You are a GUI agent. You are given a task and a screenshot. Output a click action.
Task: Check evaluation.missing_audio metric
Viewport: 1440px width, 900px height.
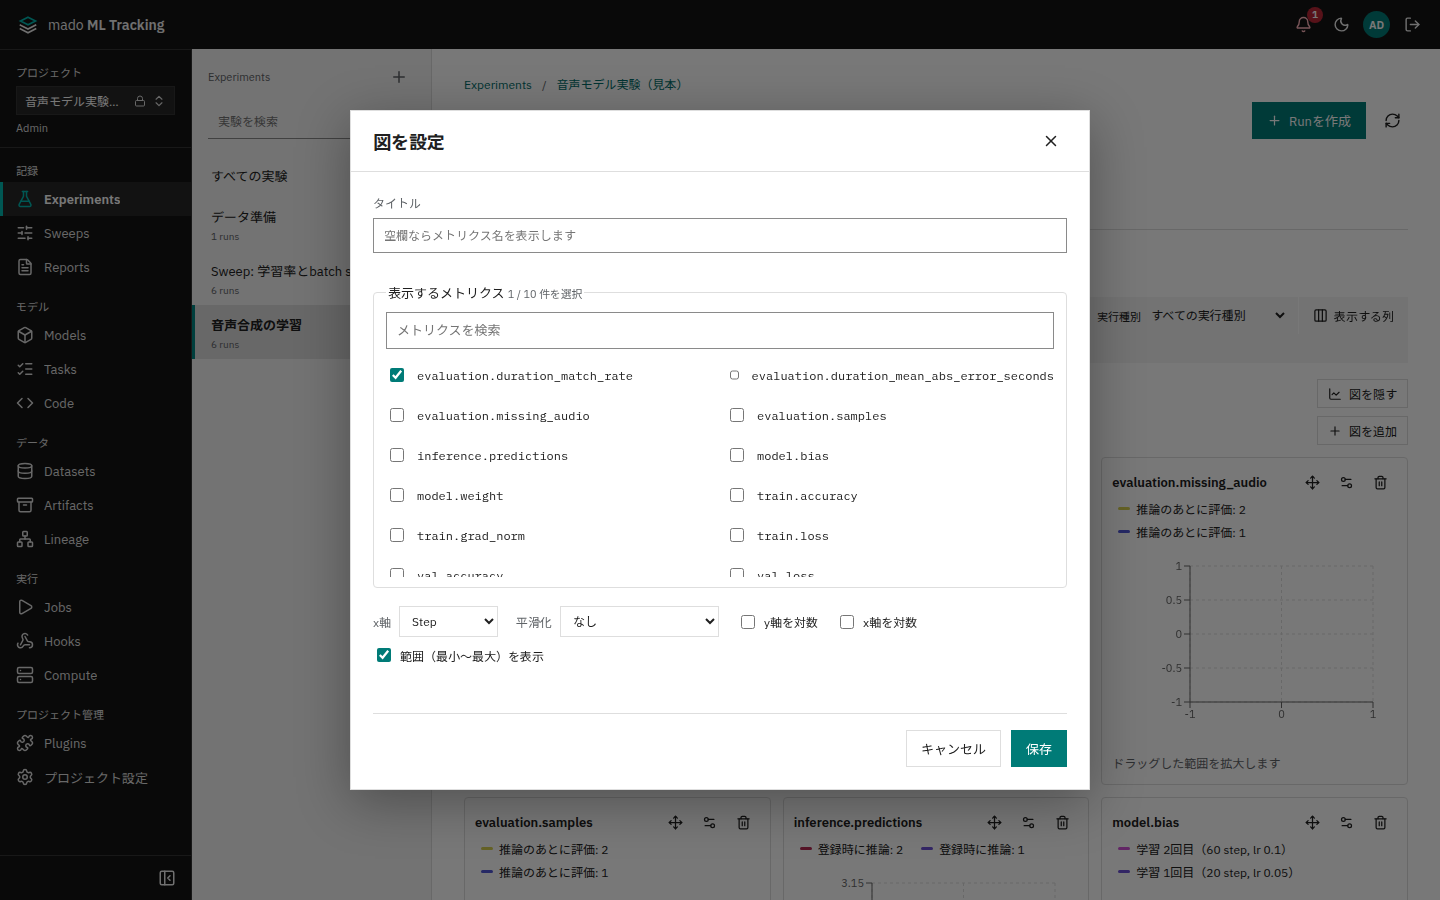(x=397, y=415)
